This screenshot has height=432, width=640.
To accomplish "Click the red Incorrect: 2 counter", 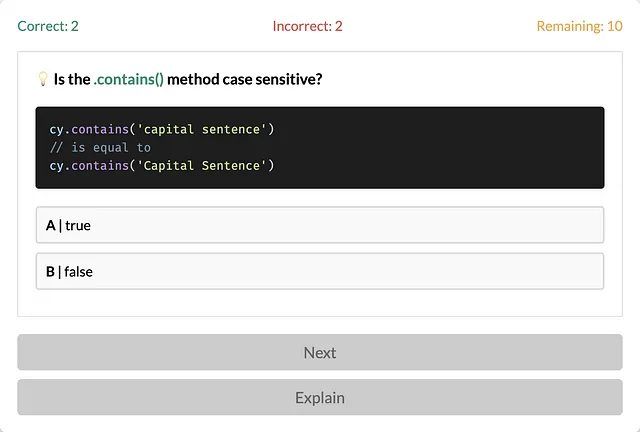I will click(x=307, y=26).
